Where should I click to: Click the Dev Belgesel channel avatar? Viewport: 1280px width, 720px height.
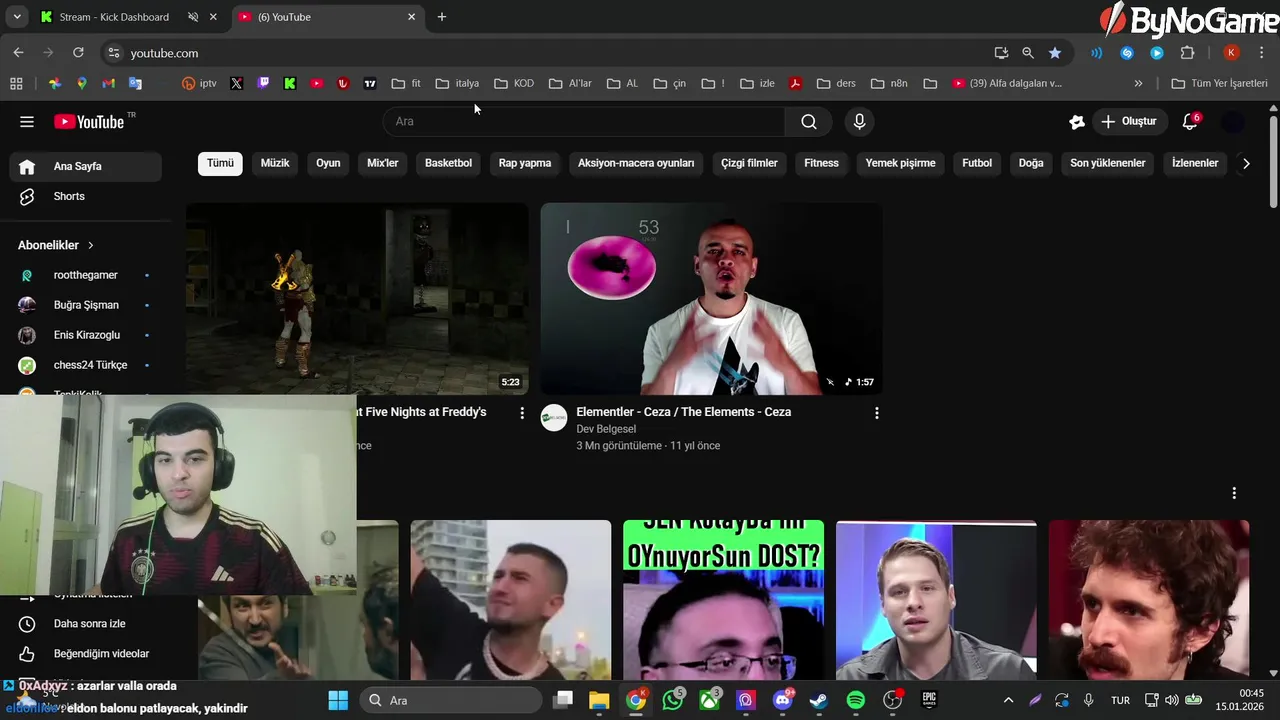pyautogui.click(x=554, y=418)
